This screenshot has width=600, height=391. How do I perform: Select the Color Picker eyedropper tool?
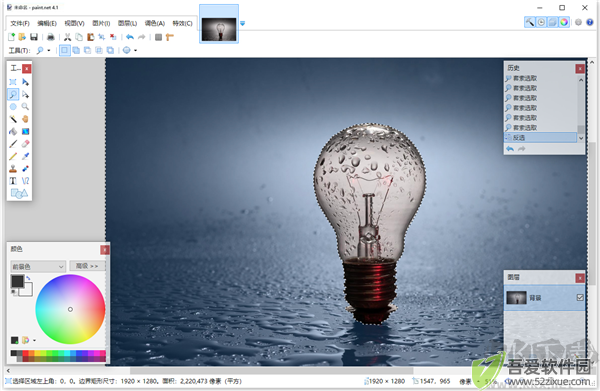[25, 156]
